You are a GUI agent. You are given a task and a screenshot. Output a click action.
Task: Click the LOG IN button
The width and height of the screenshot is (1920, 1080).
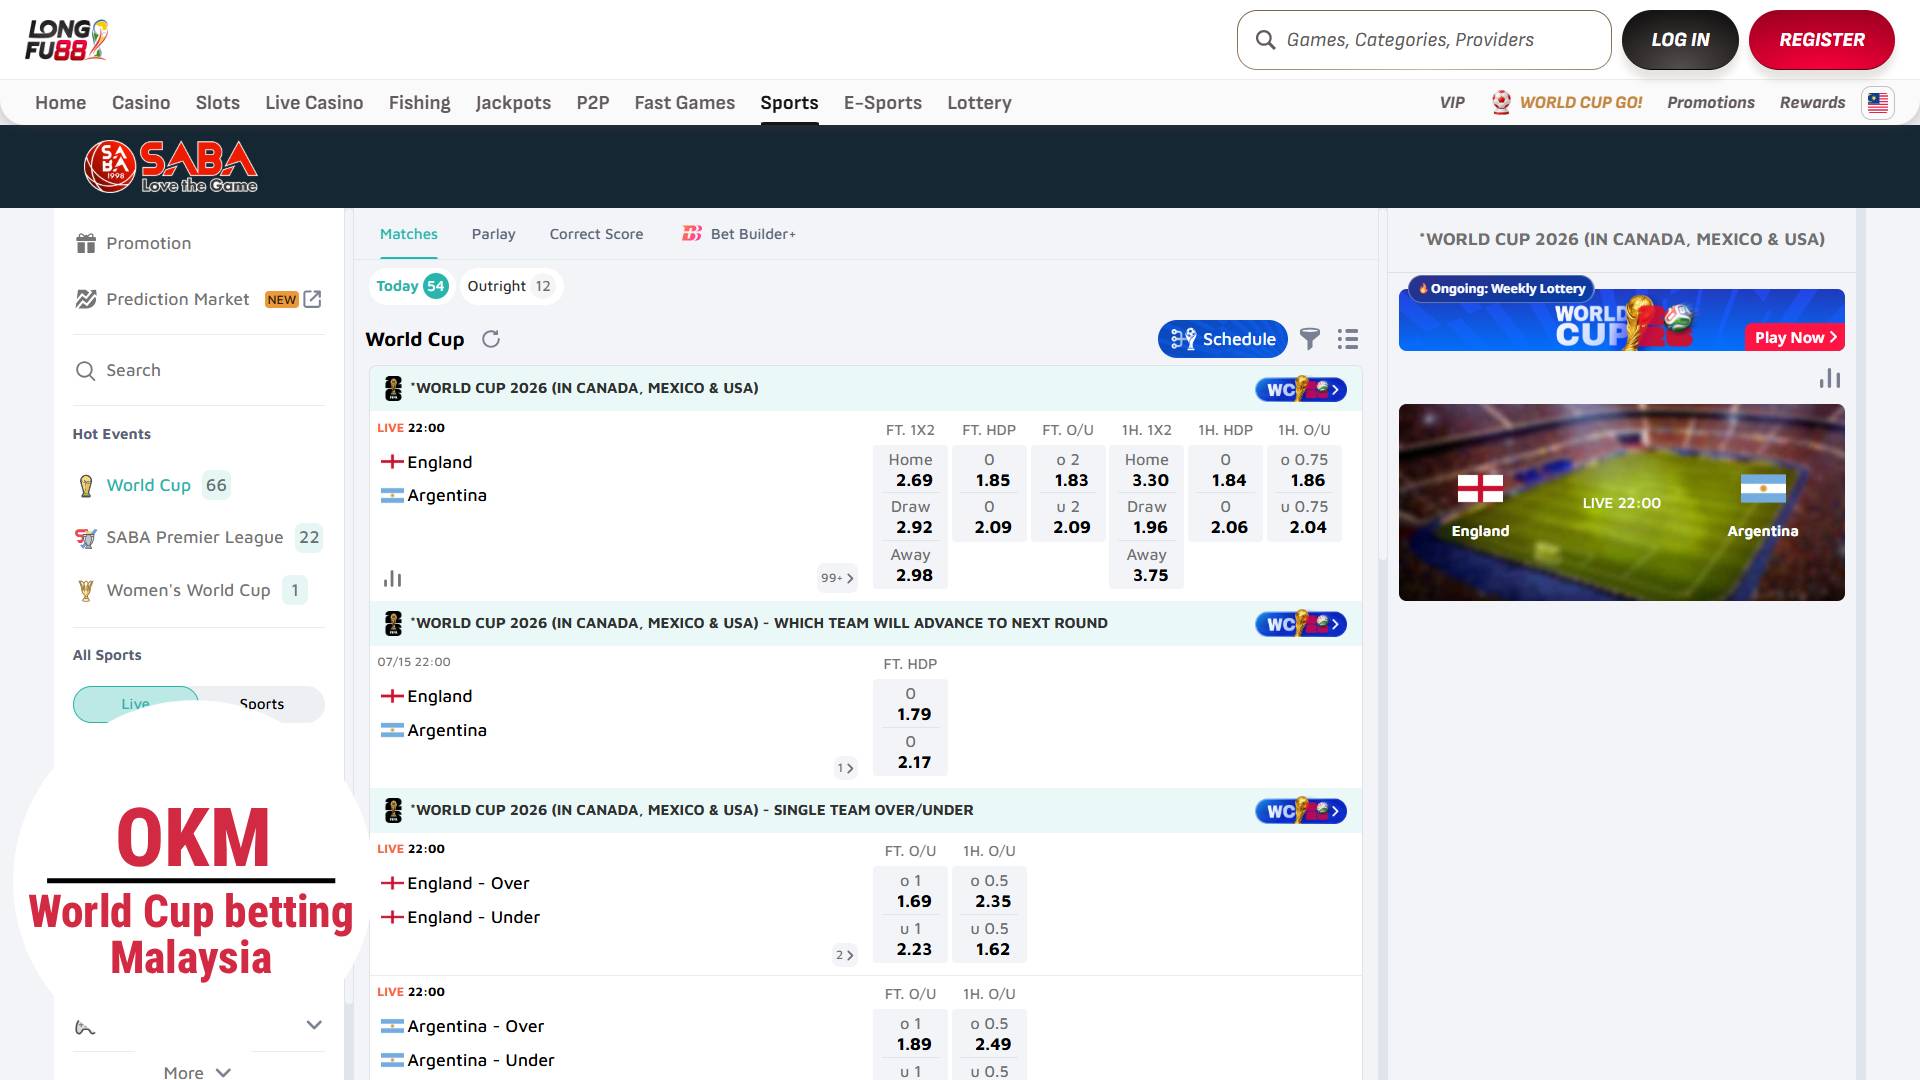(x=1680, y=40)
